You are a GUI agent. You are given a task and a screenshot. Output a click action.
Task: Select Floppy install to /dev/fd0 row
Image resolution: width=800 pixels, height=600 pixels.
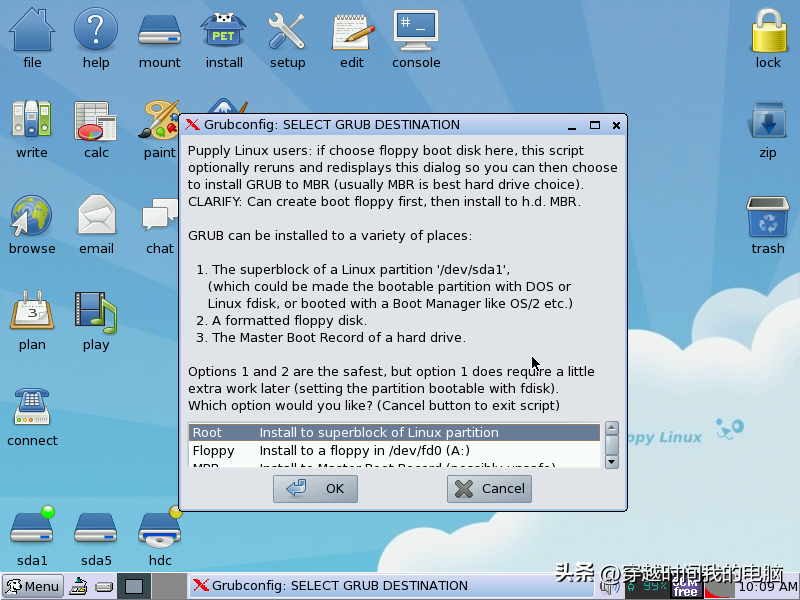pyautogui.click(x=394, y=451)
